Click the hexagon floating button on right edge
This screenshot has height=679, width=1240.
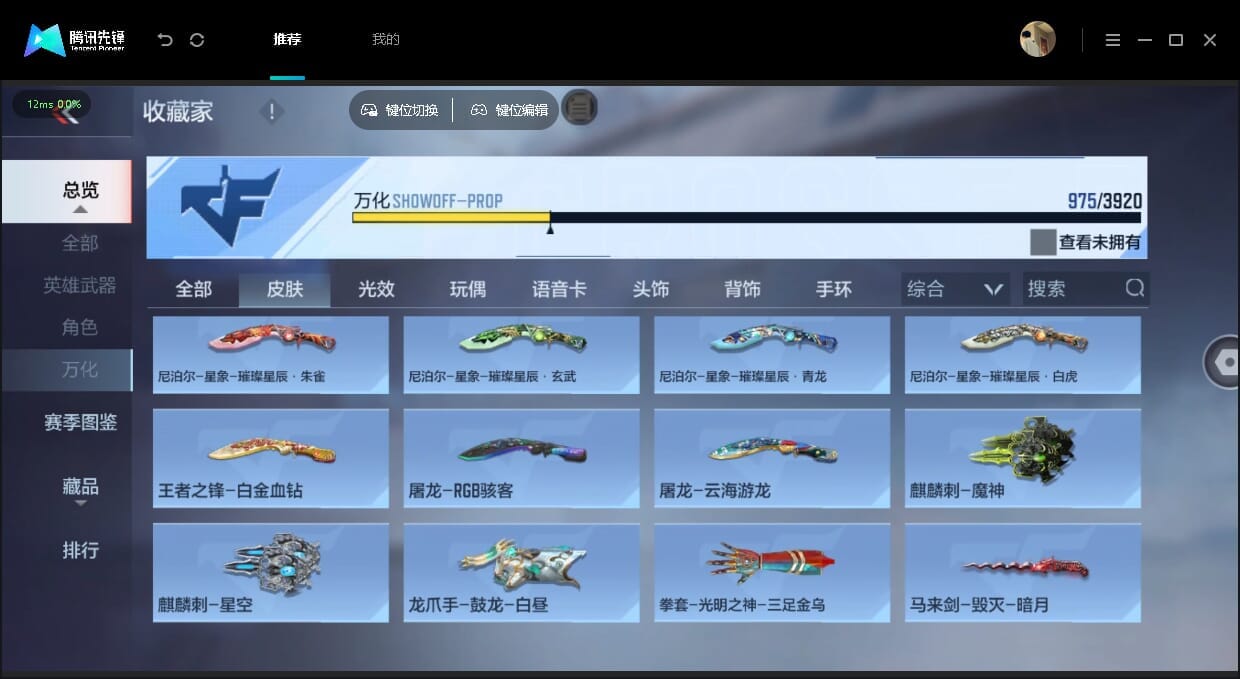[1223, 361]
